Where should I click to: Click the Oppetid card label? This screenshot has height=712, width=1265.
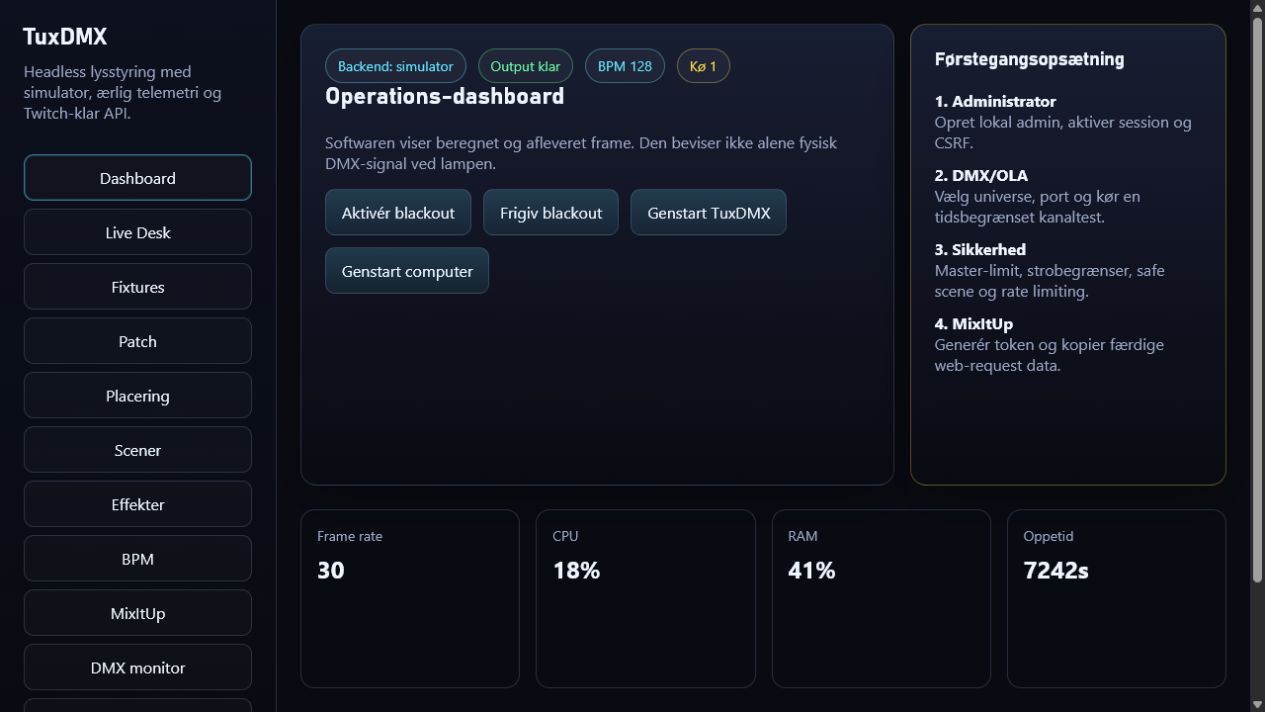(1048, 536)
